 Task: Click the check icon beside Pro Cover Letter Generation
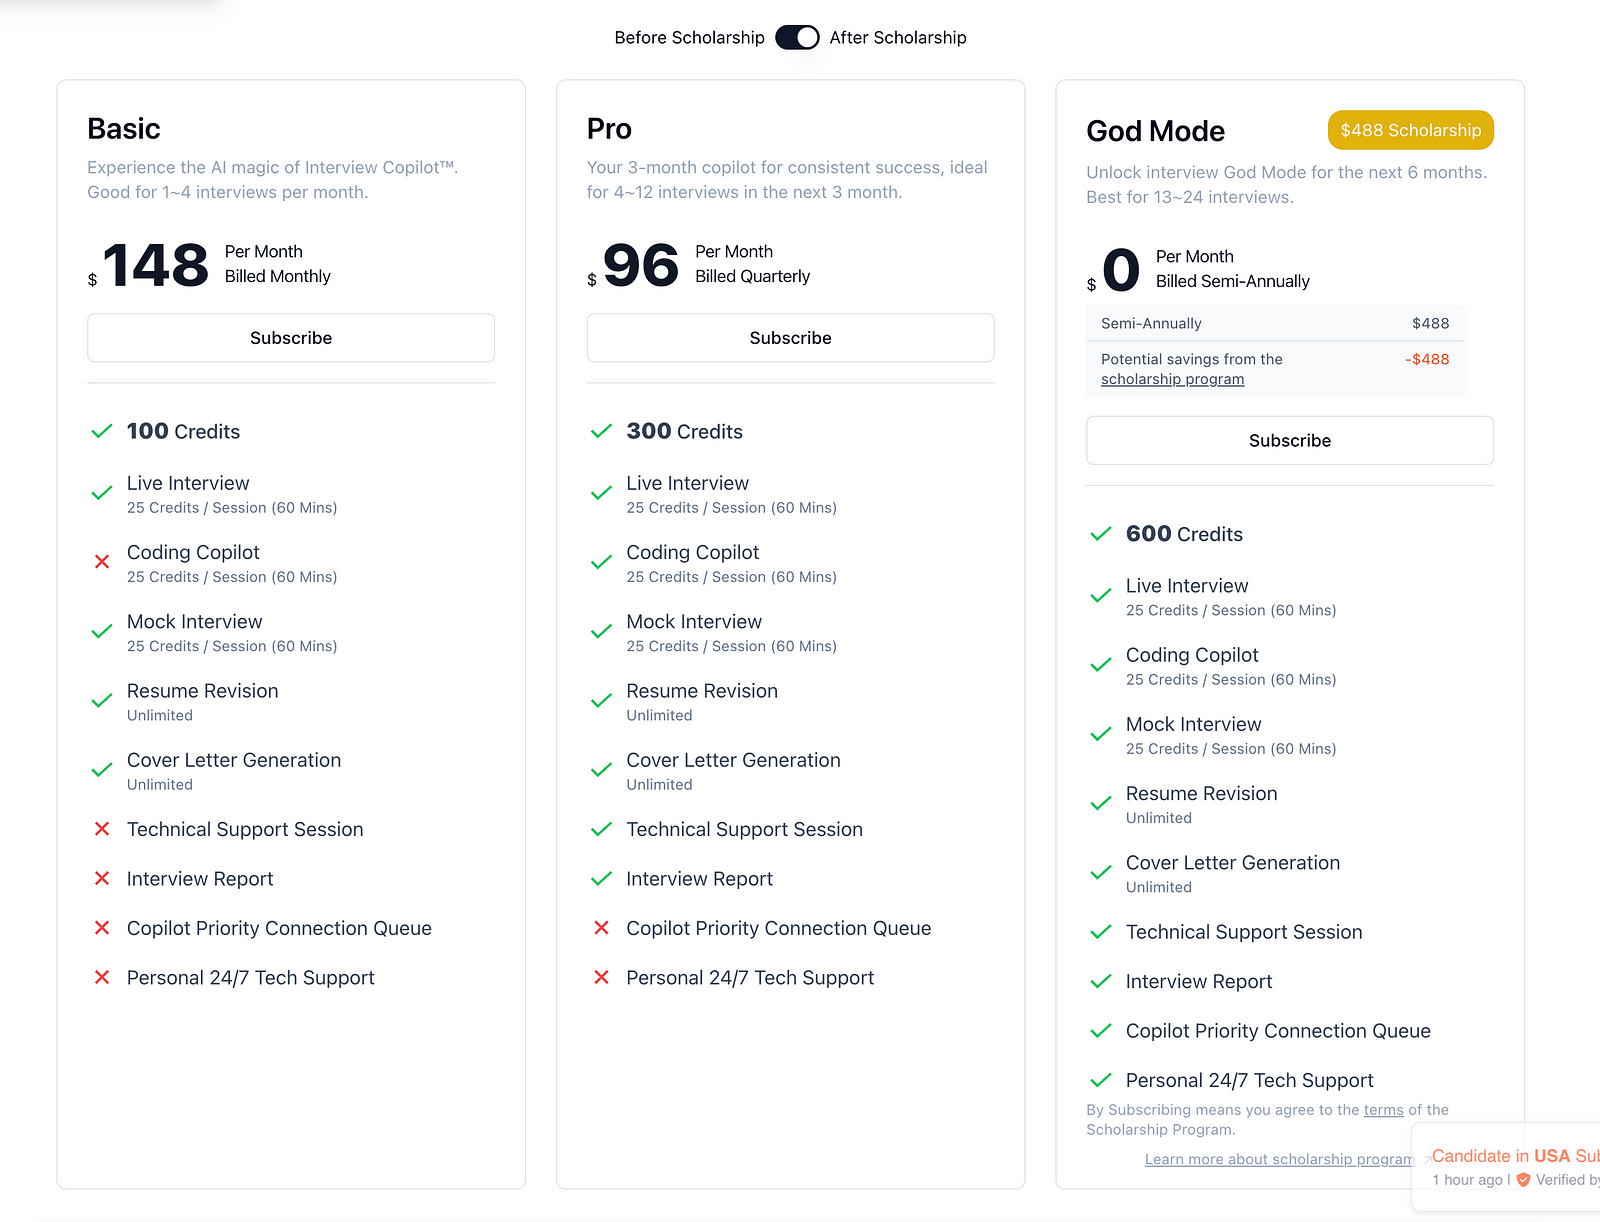point(601,770)
